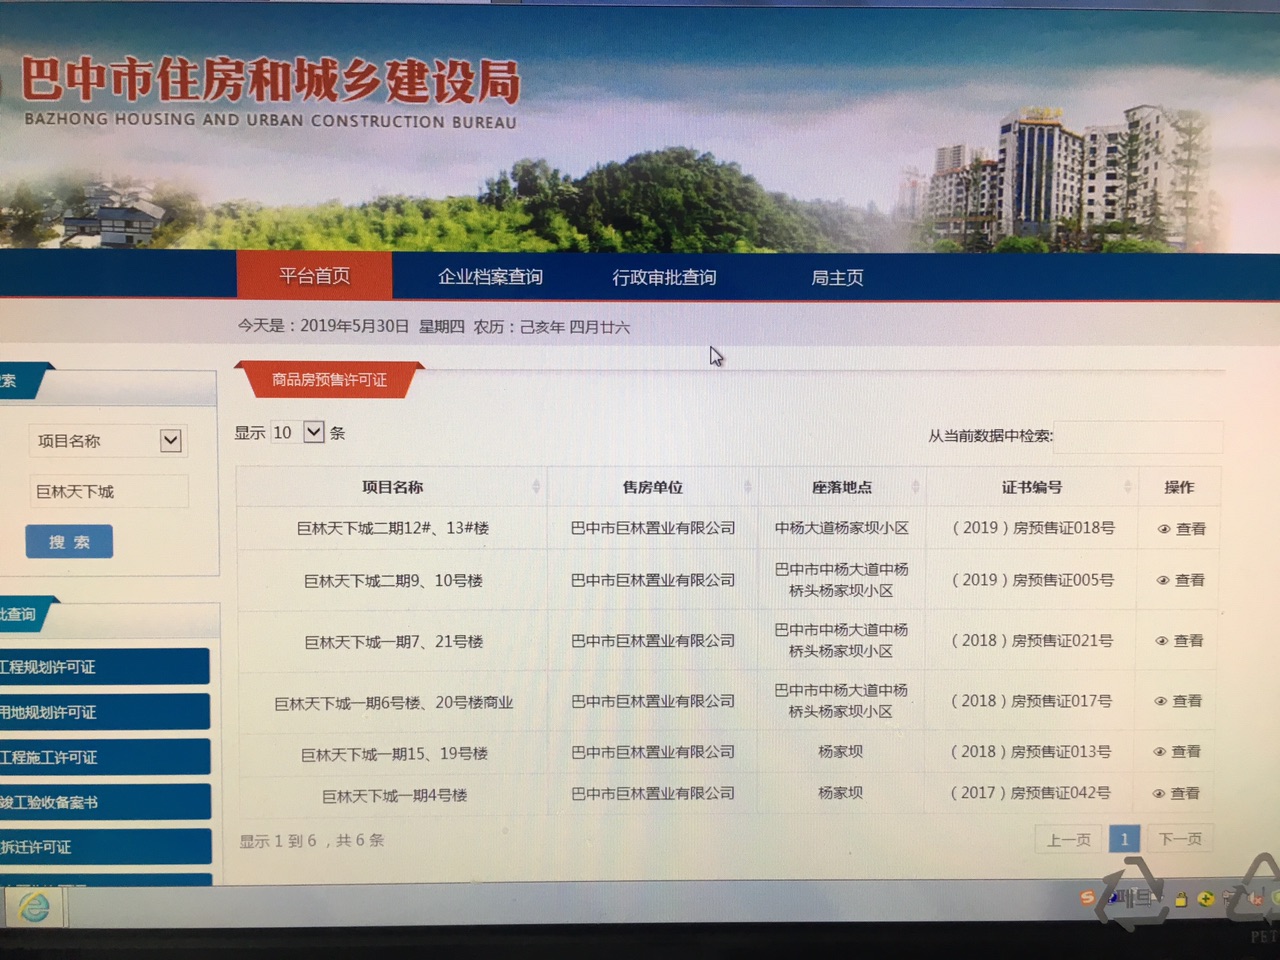This screenshot has height=960, width=1280.
Task: Click the 搜索 button
Action: click(x=69, y=541)
